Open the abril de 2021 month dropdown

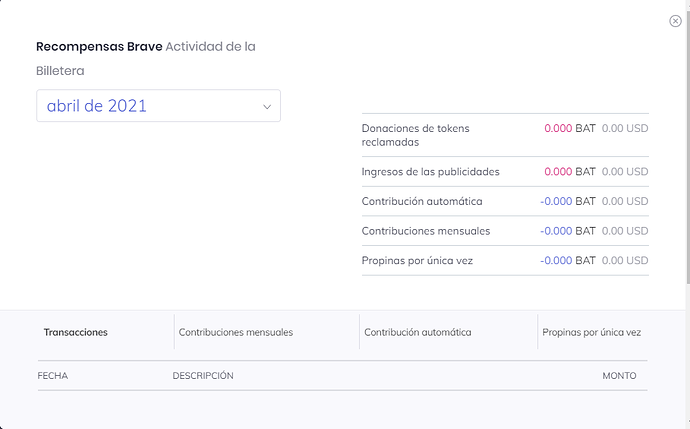point(158,106)
